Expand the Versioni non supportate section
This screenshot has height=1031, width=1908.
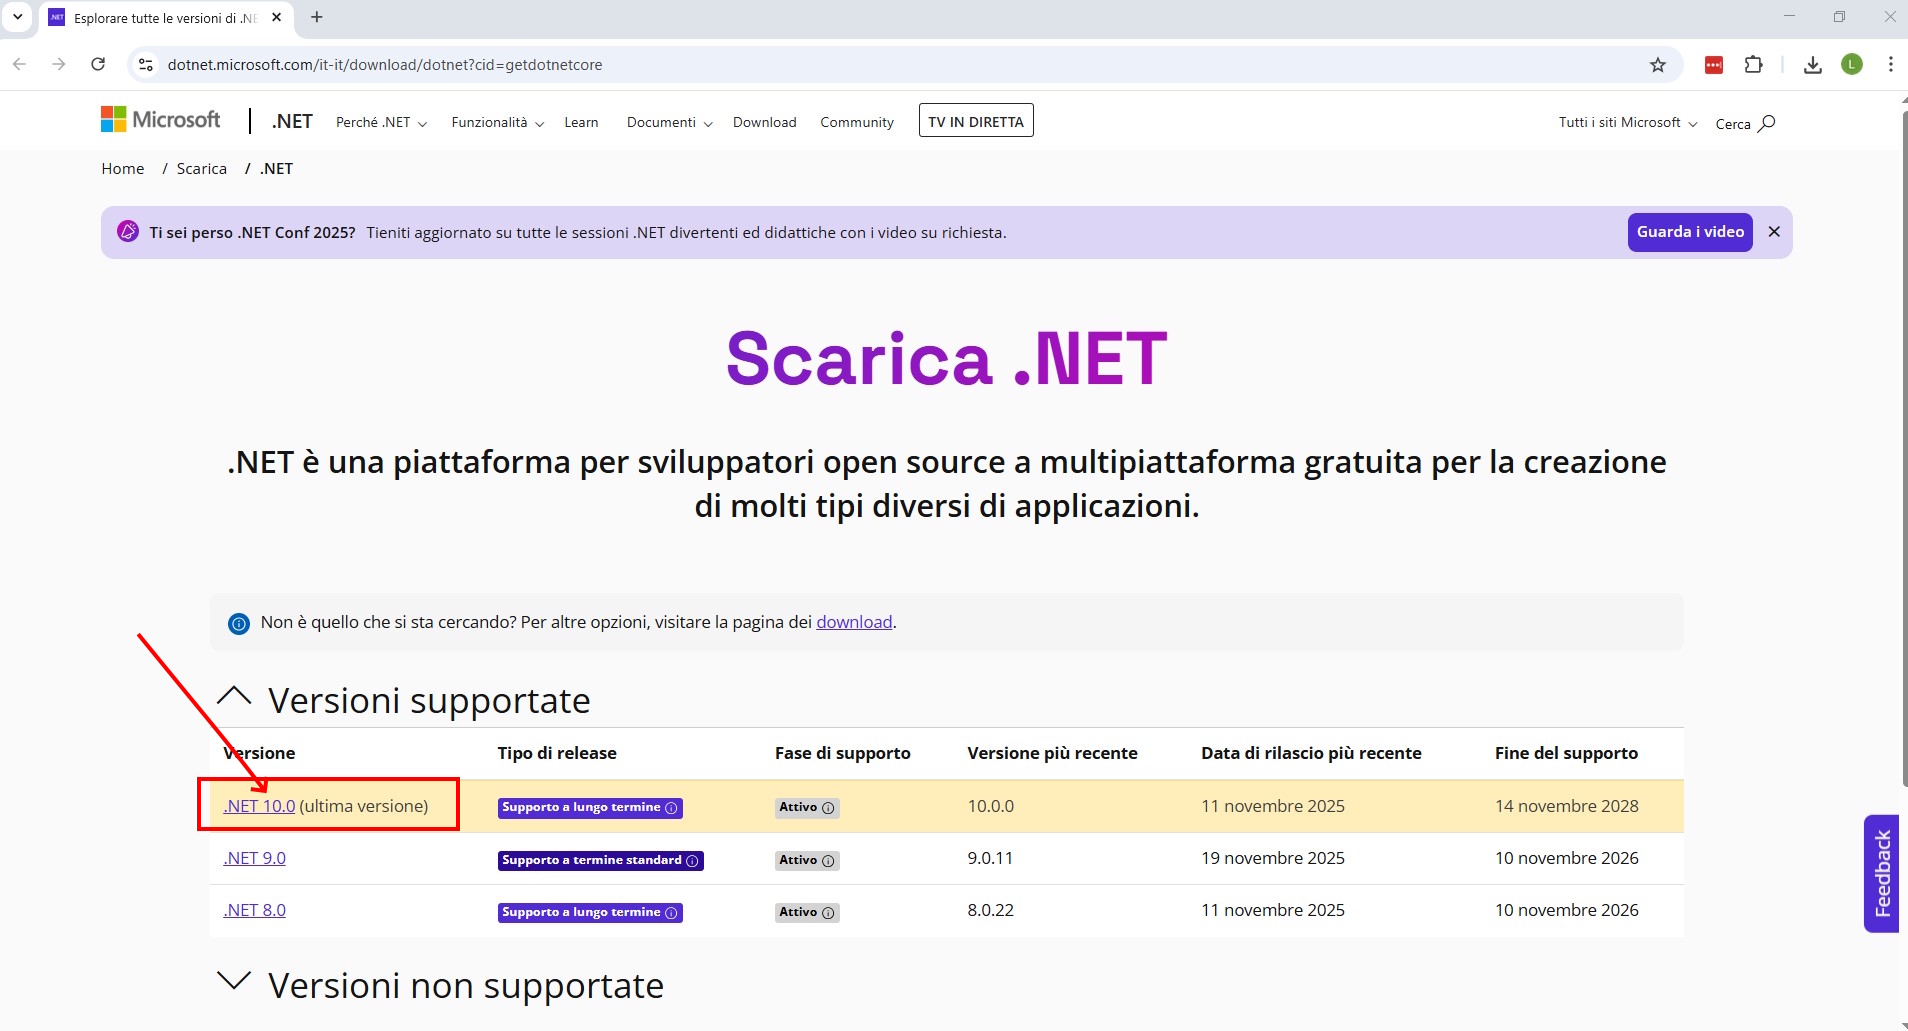point(234,982)
